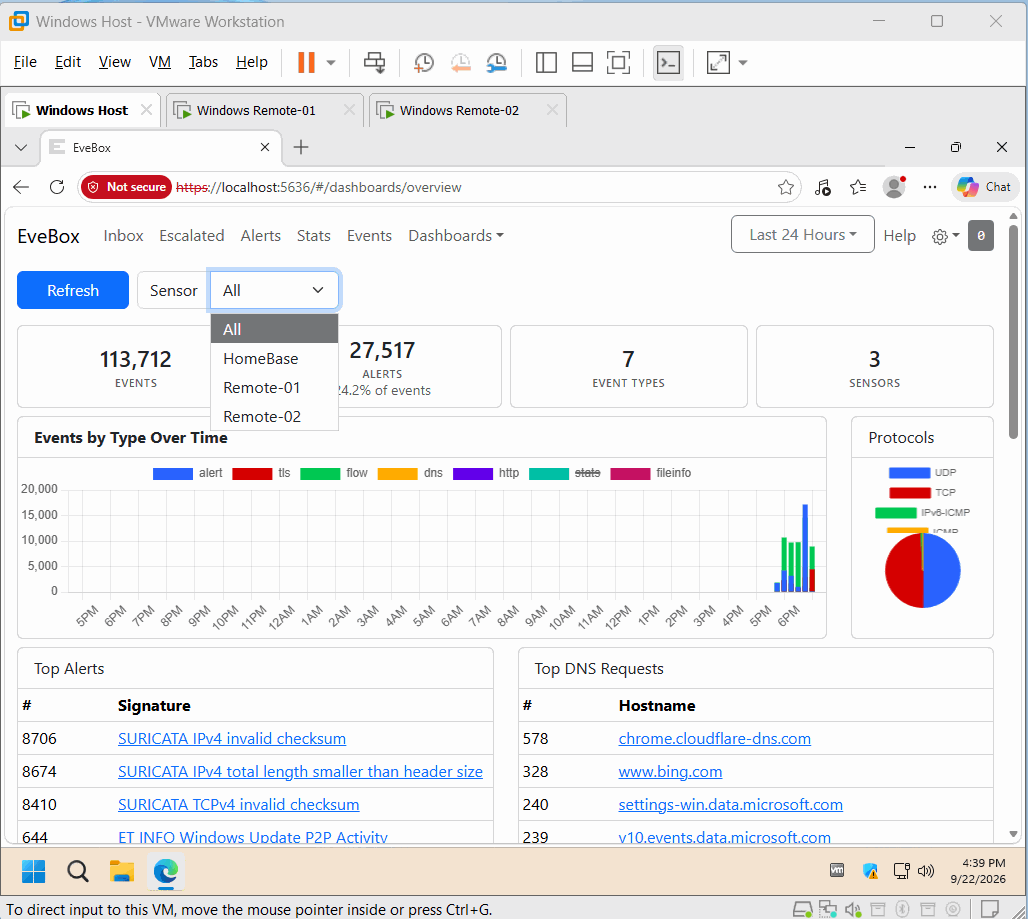The height and width of the screenshot is (919, 1028).
Task: Revert to snapshot icon
Action: pyautogui.click(x=460, y=63)
